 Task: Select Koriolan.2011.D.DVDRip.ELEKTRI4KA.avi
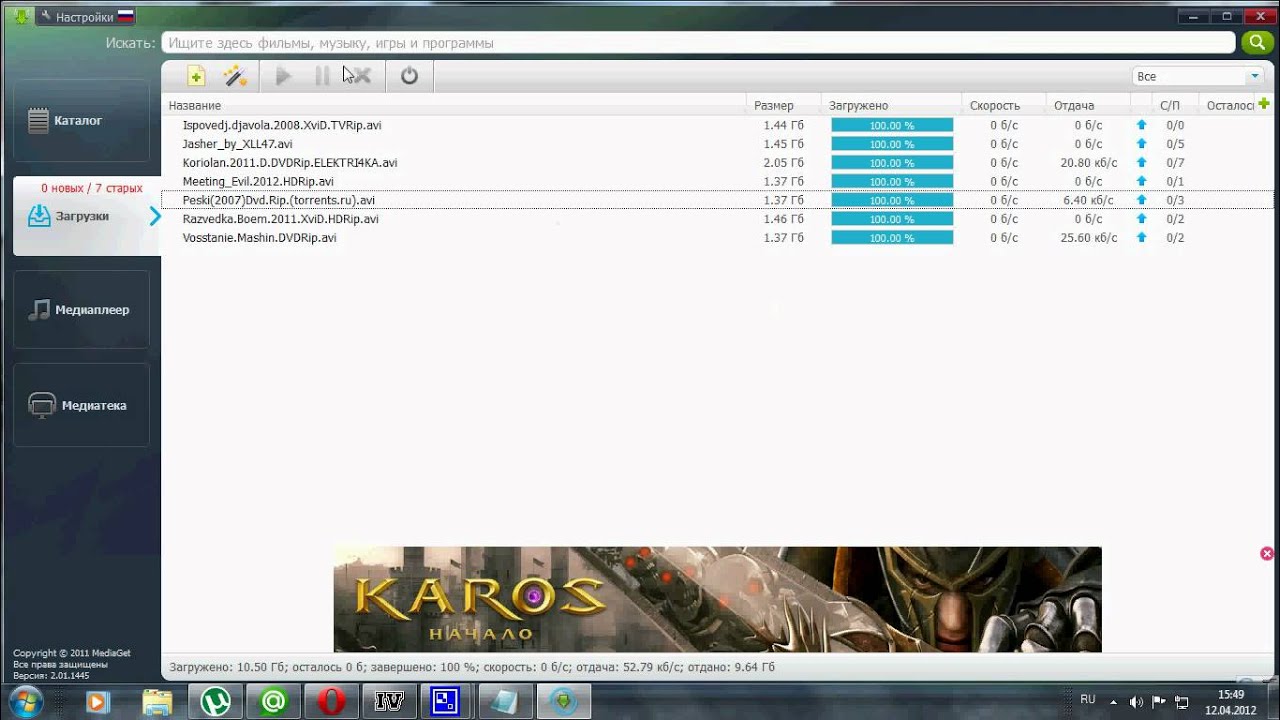(x=290, y=163)
